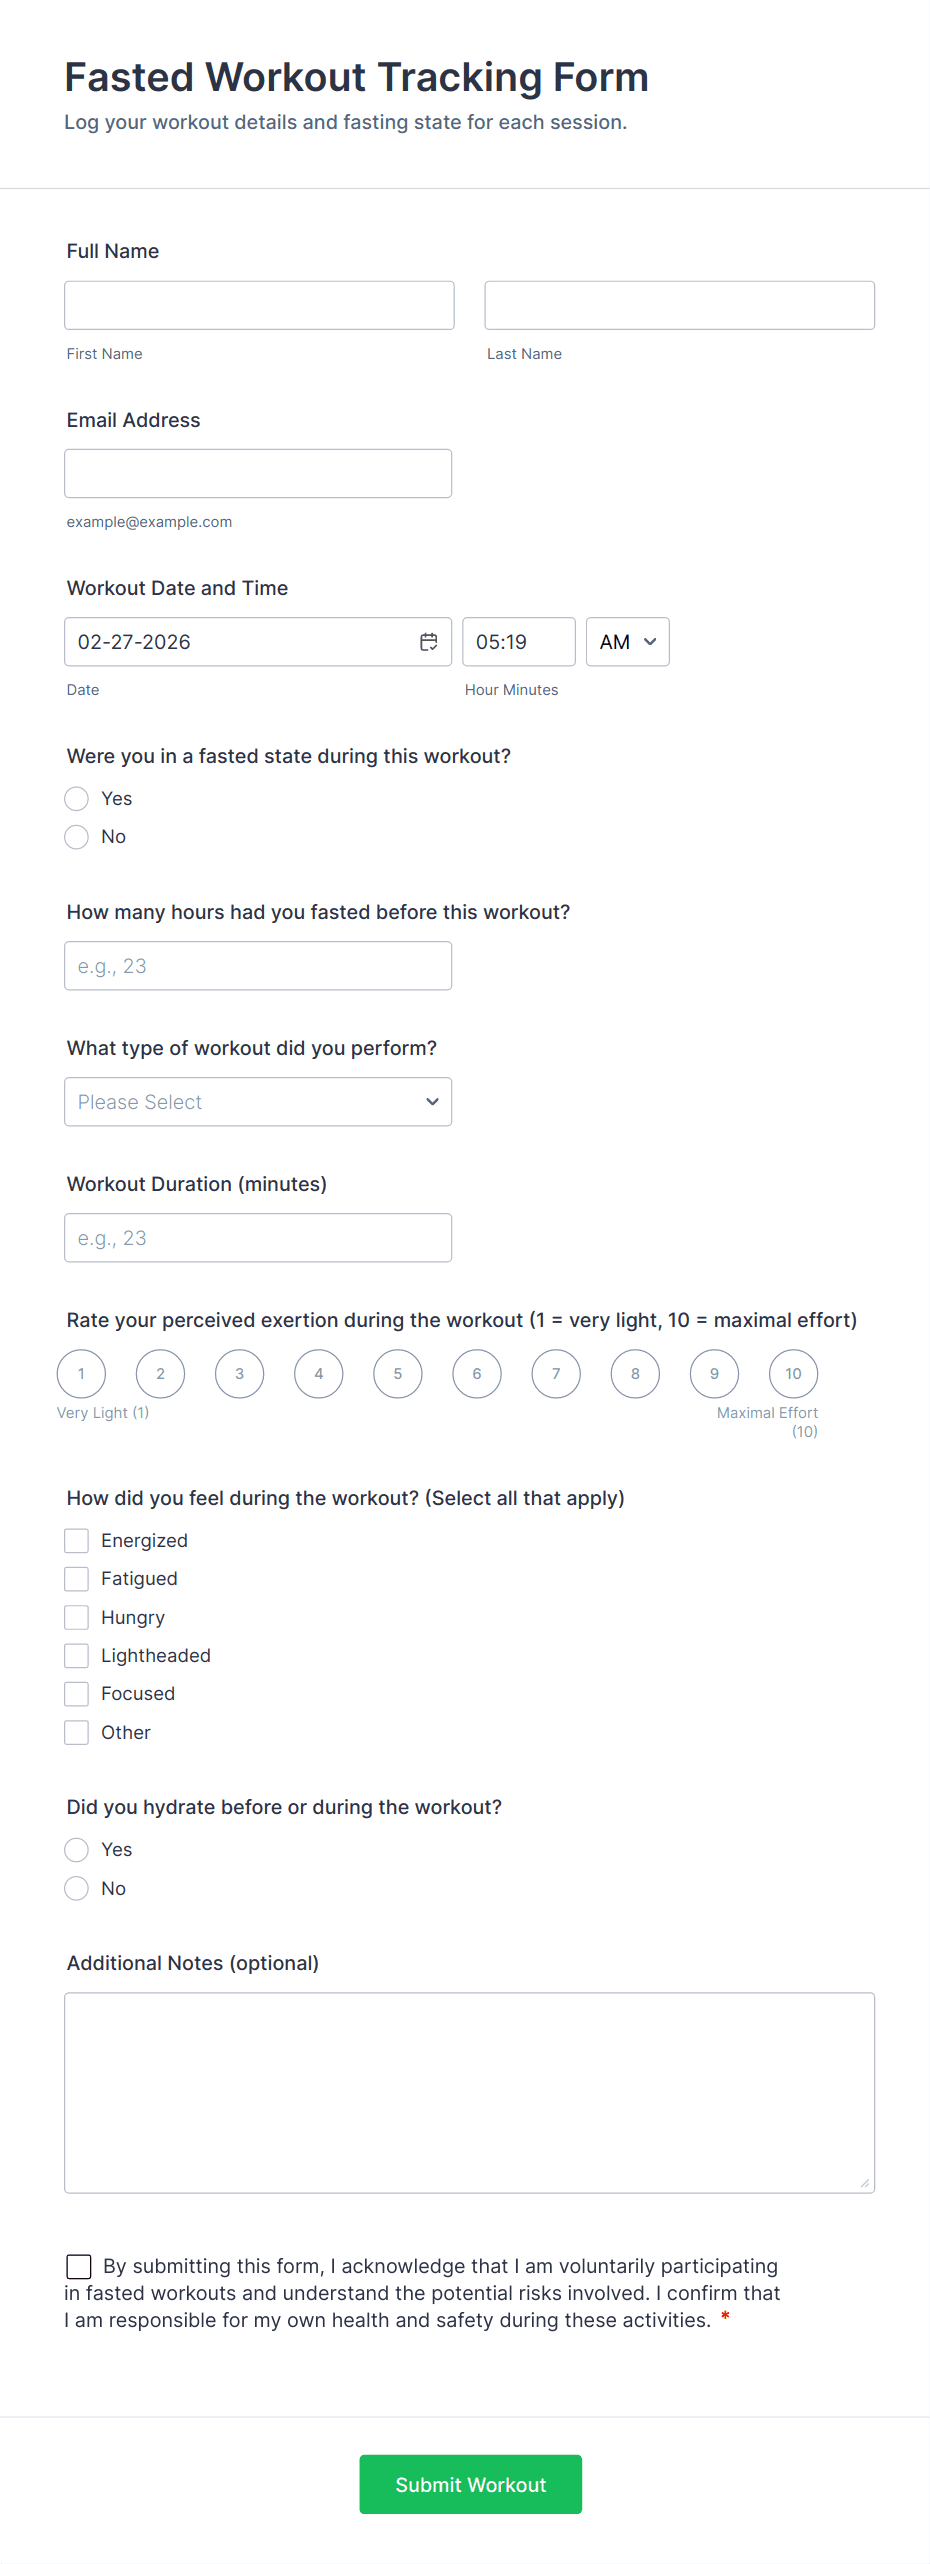The width and height of the screenshot is (930, 2564).
Task: Click the Email Address field
Action: (x=258, y=474)
